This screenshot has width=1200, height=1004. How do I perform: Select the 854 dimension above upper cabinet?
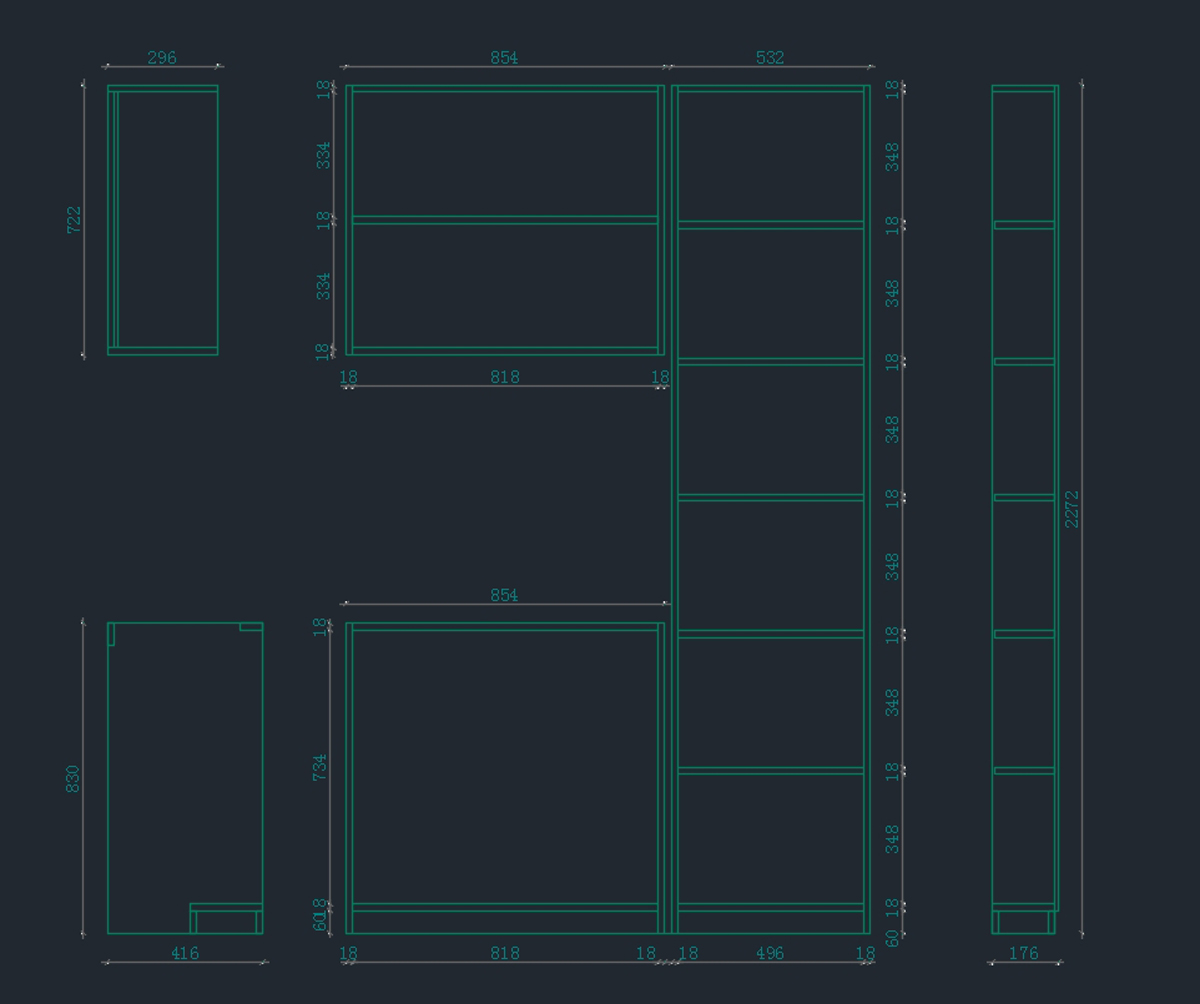coord(504,58)
